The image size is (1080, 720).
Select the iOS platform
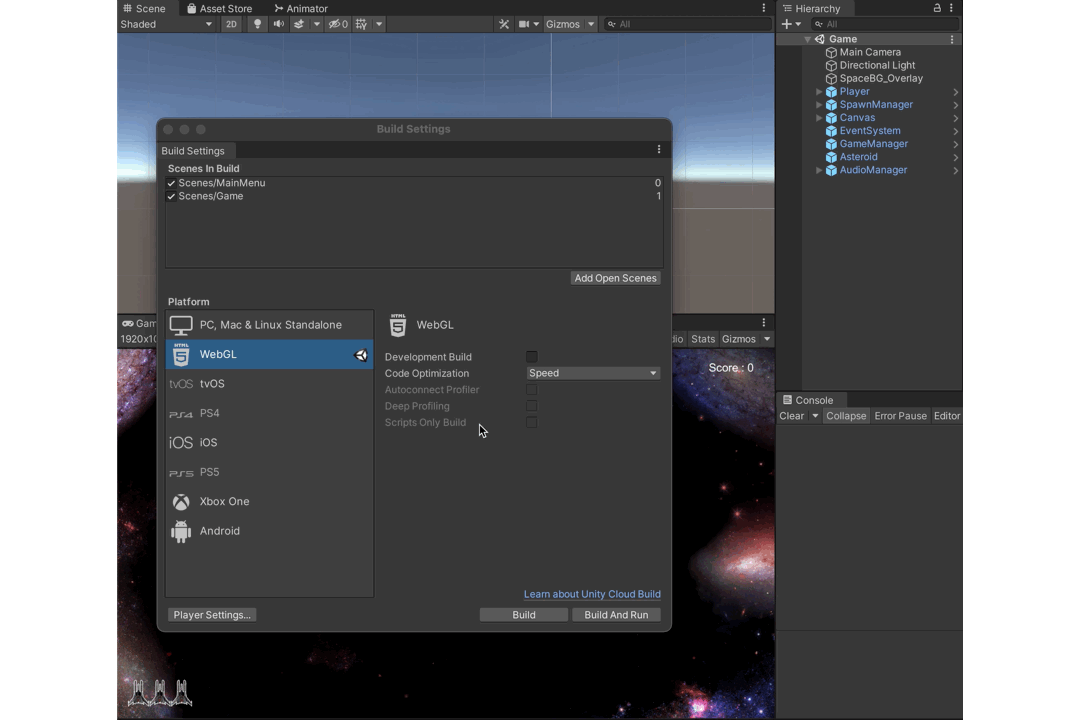click(269, 443)
